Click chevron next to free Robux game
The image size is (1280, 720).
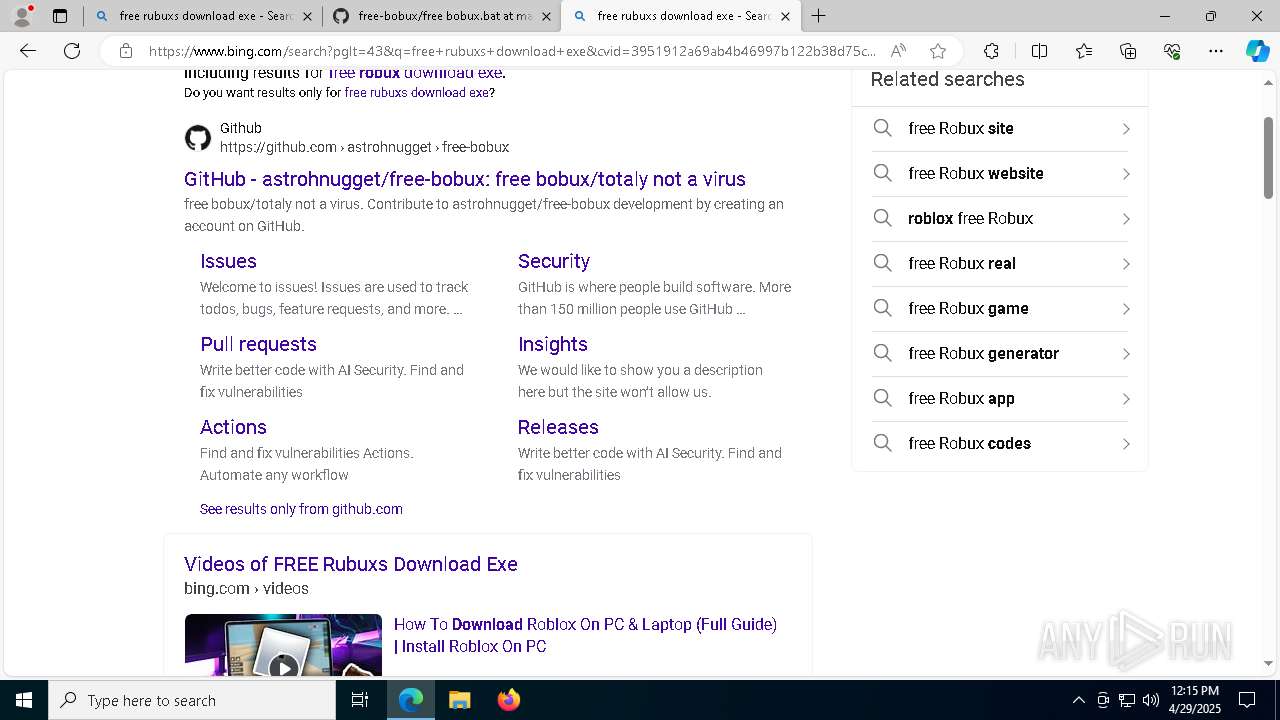point(1126,309)
